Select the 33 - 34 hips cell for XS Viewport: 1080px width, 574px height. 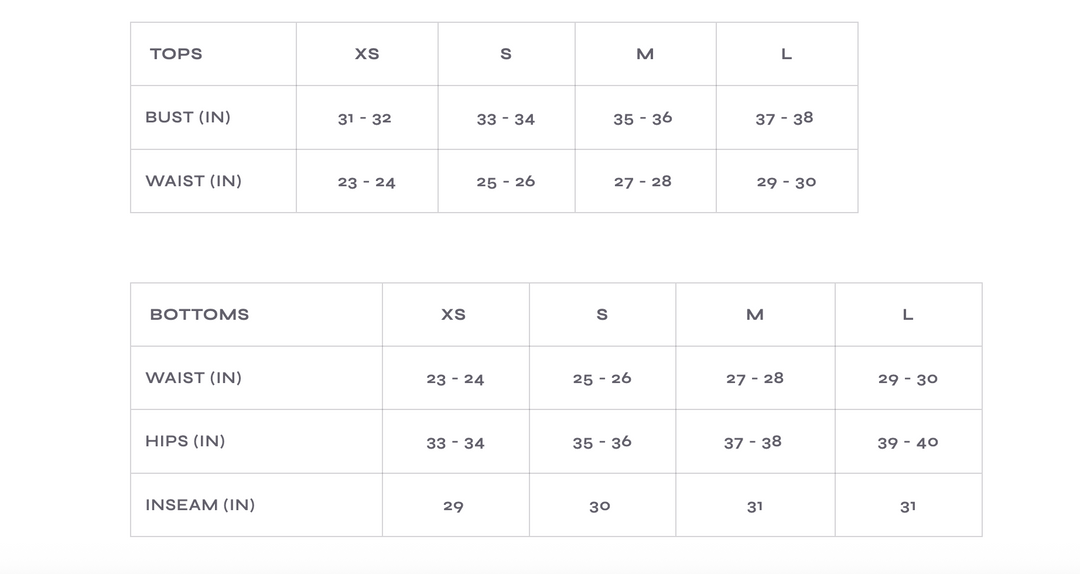click(x=455, y=442)
